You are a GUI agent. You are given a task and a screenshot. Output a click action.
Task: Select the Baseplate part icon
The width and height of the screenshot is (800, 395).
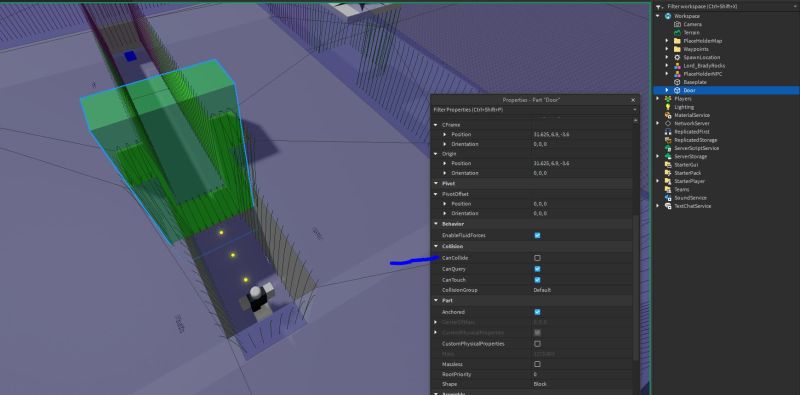[x=678, y=82]
